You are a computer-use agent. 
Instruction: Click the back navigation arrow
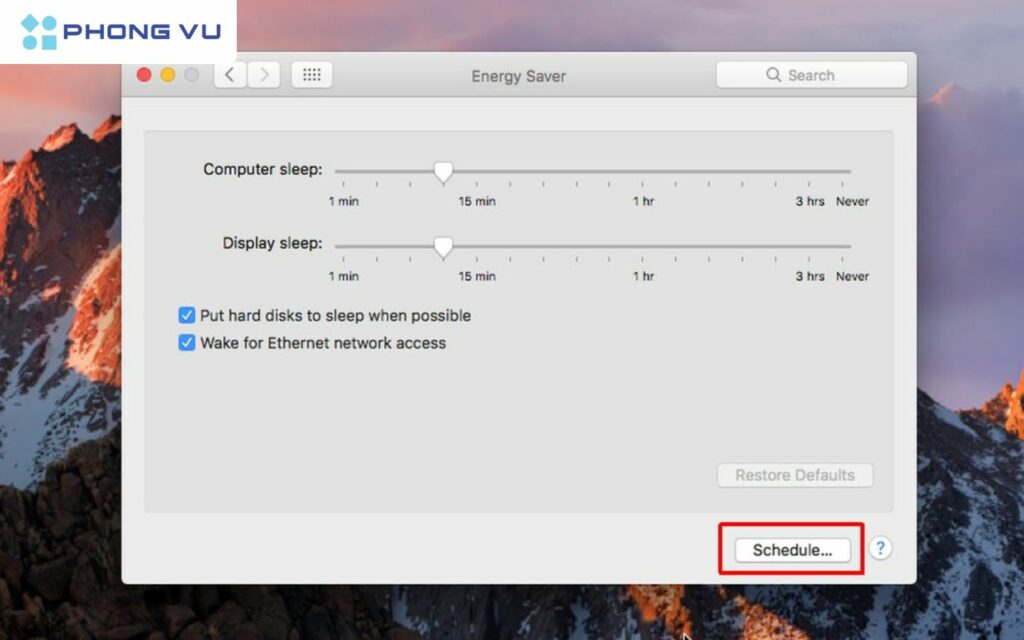point(229,74)
